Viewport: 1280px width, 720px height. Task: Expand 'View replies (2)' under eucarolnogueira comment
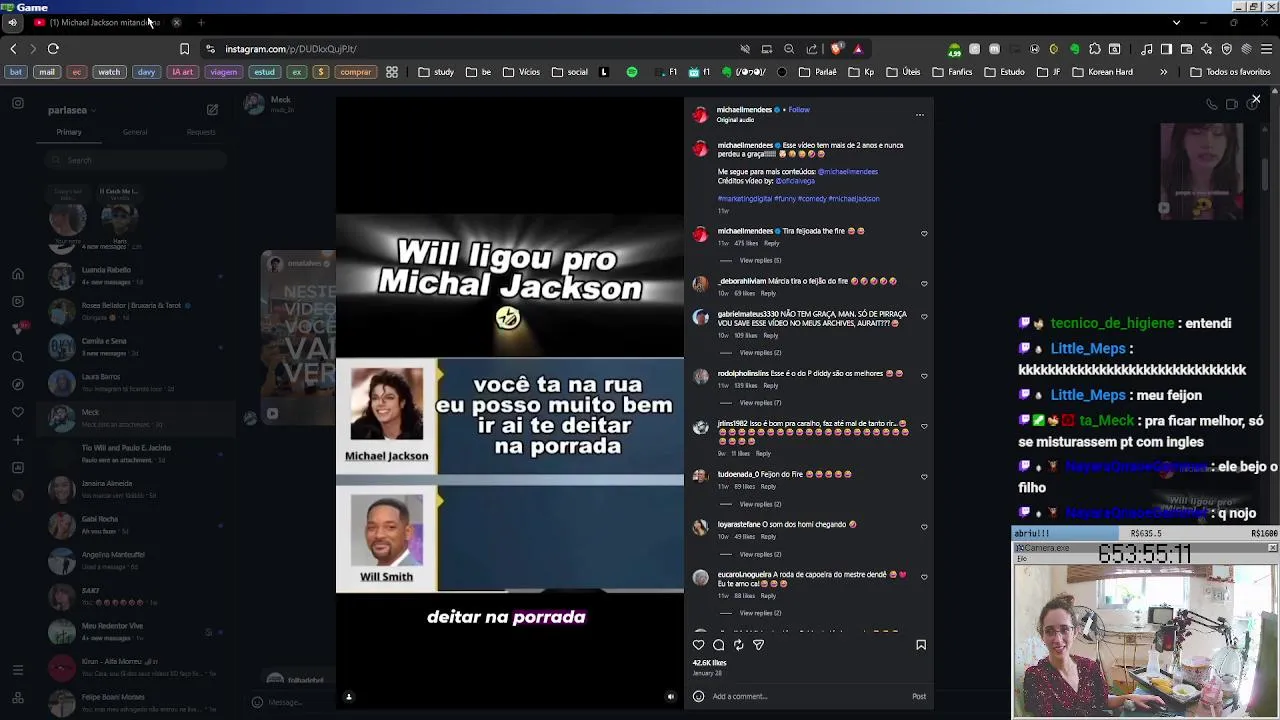tap(760, 613)
